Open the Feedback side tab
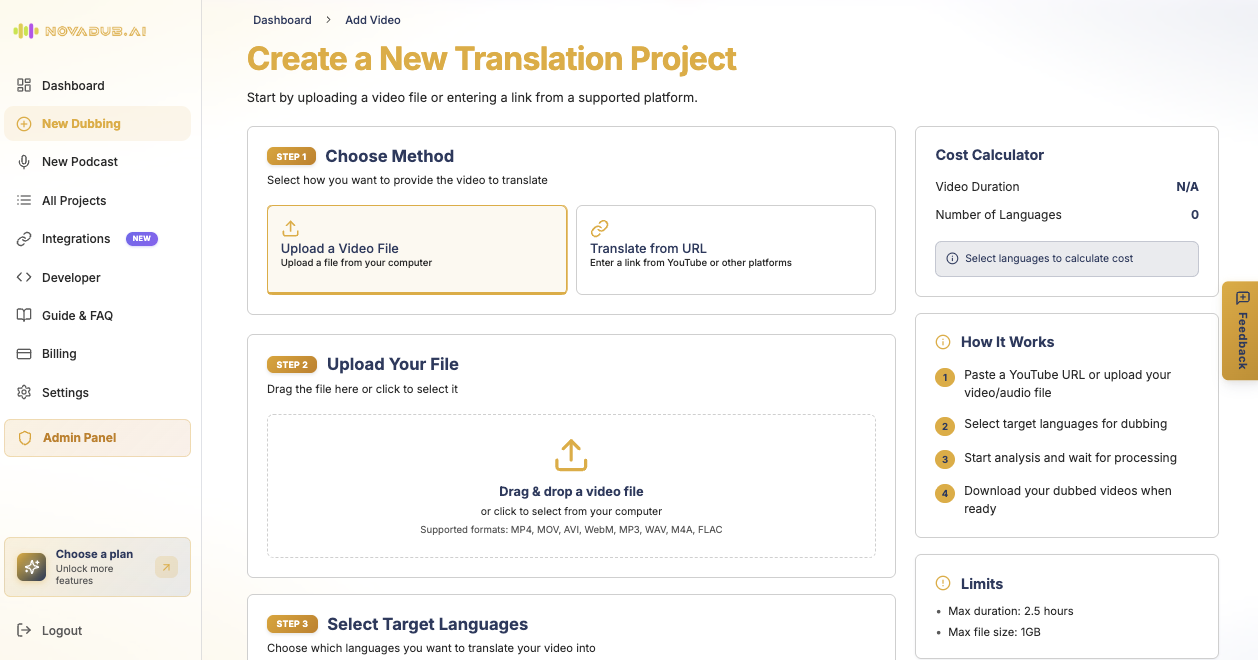This screenshot has height=660, width=1258. pos(1241,331)
